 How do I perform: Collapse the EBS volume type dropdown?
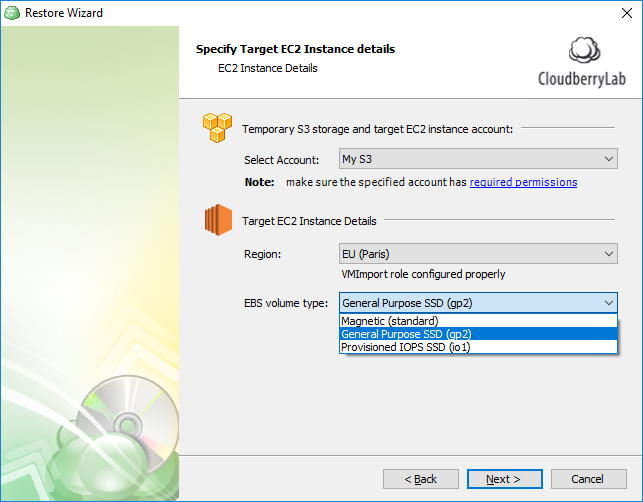point(609,303)
